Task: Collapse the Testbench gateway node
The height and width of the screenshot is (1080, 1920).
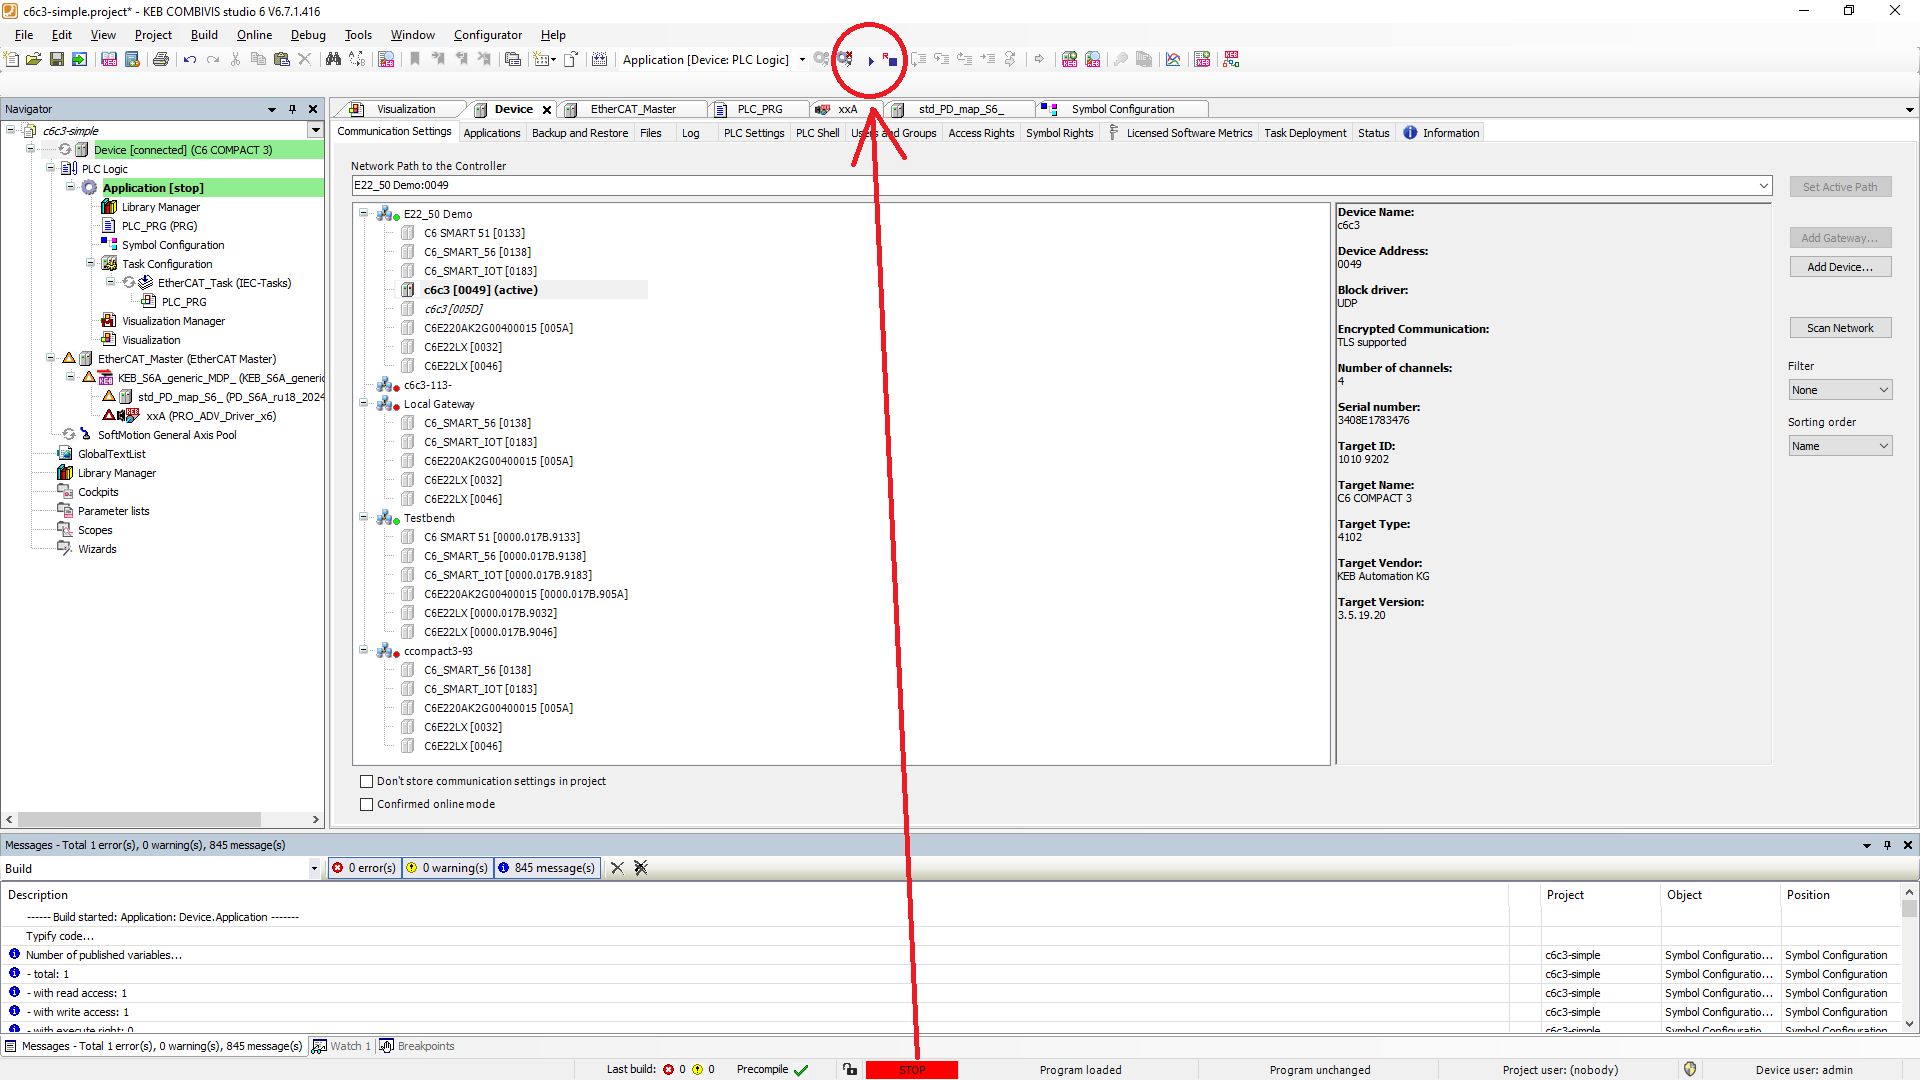Action: pyautogui.click(x=364, y=518)
